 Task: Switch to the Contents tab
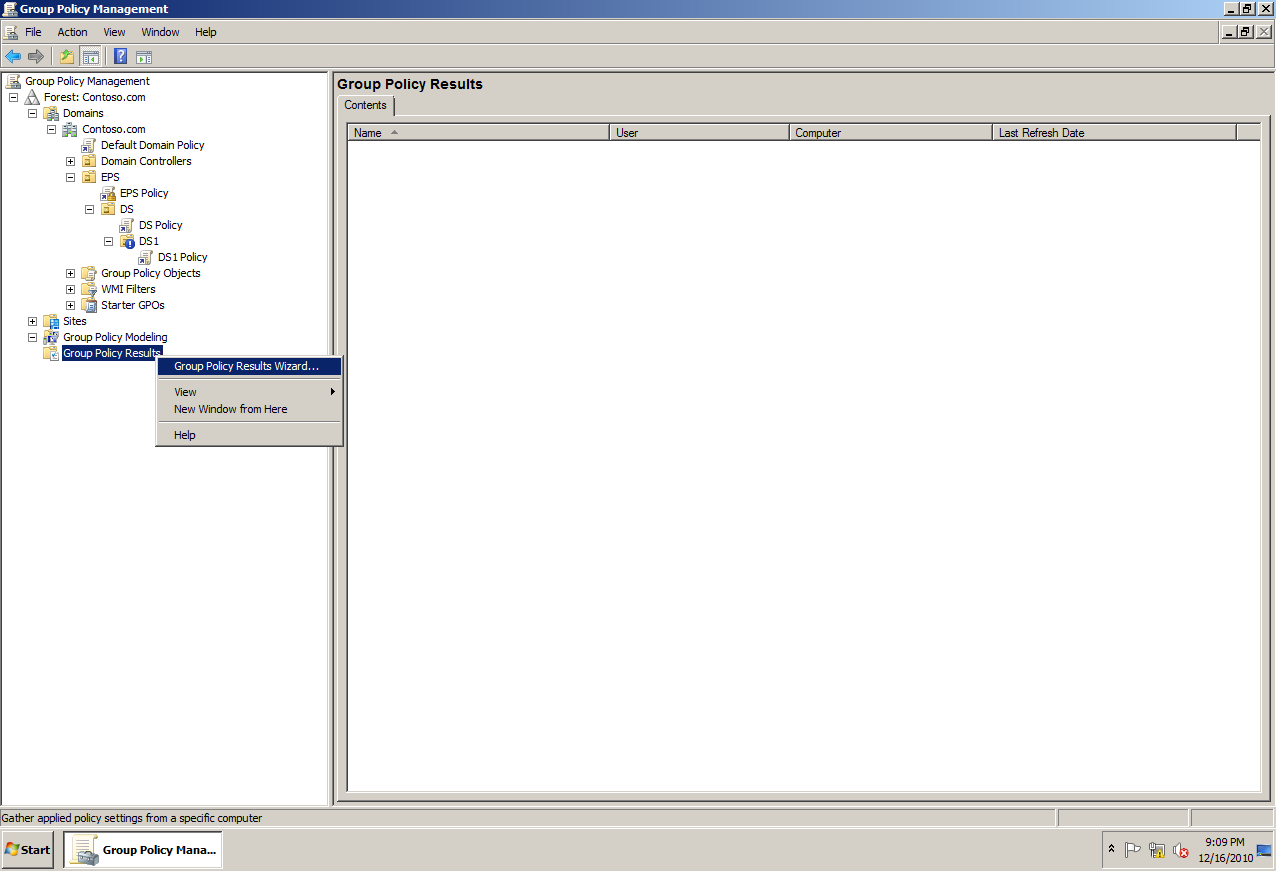[x=365, y=105]
